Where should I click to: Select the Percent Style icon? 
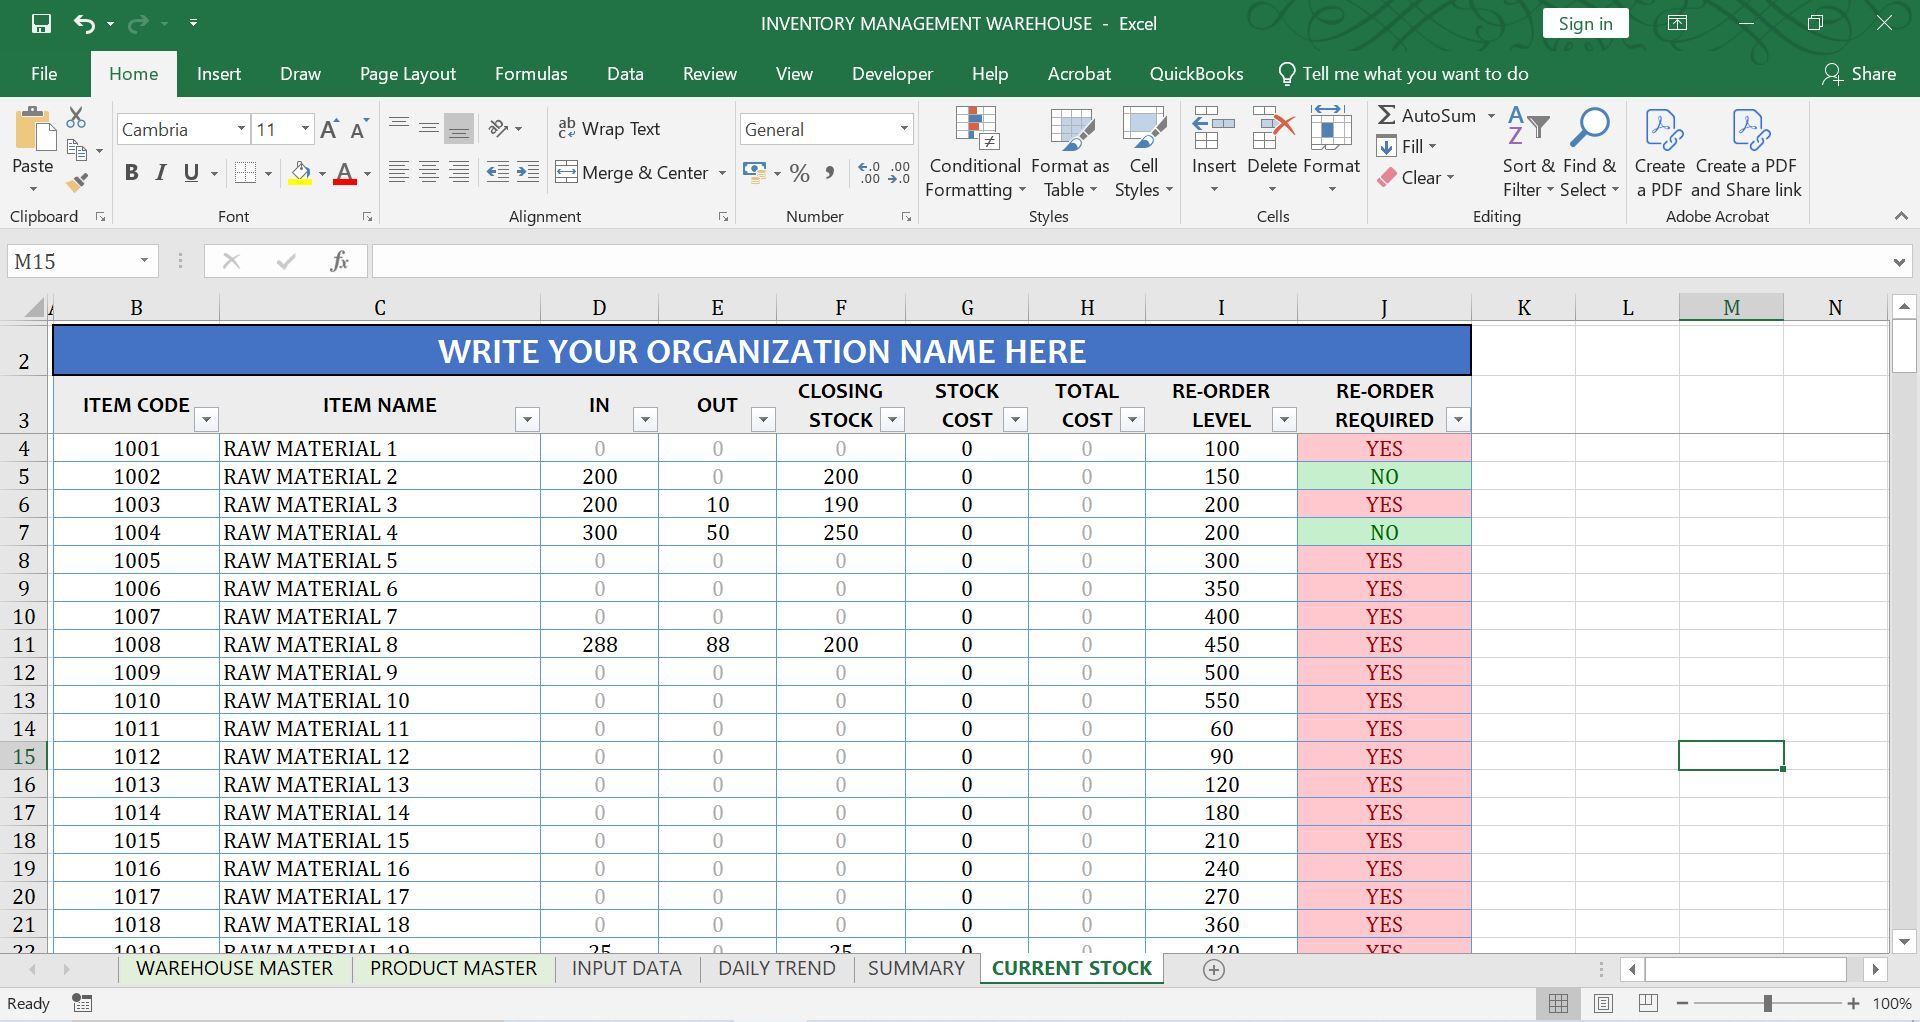point(799,173)
